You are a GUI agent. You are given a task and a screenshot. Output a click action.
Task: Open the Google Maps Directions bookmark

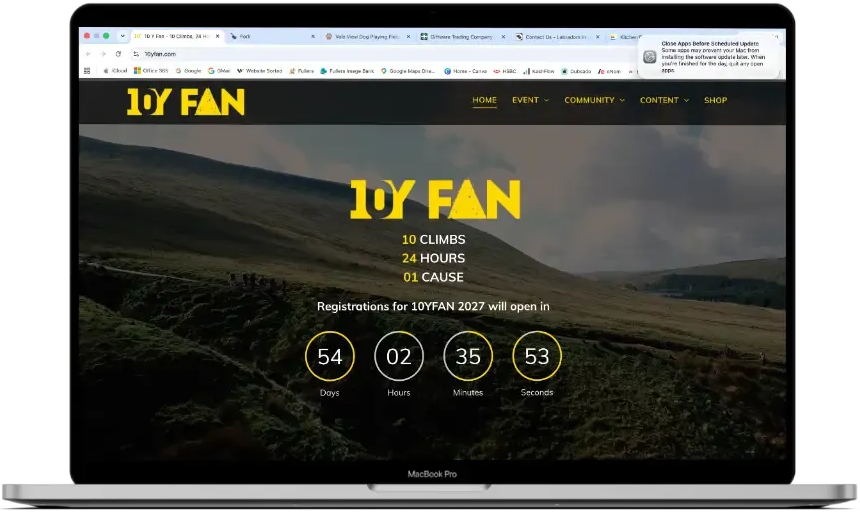pos(408,71)
